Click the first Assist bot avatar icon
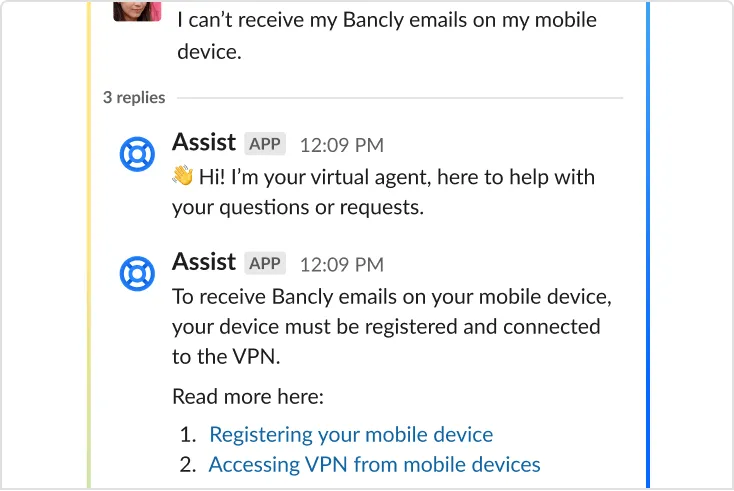 tap(138, 154)
